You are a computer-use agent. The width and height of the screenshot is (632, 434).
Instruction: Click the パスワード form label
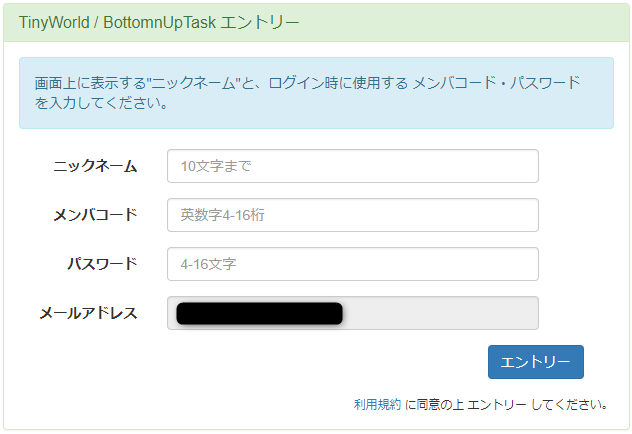point(102,264)
